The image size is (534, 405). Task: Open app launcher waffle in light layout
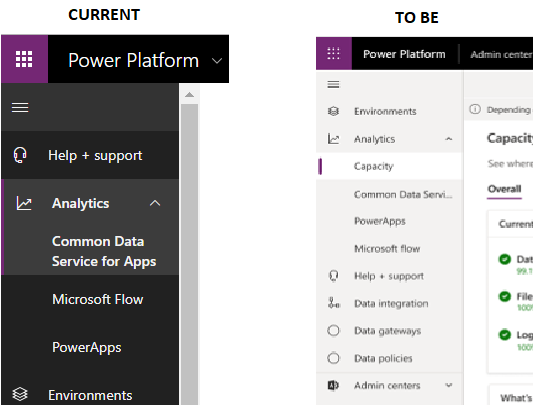tap(333, 53)
